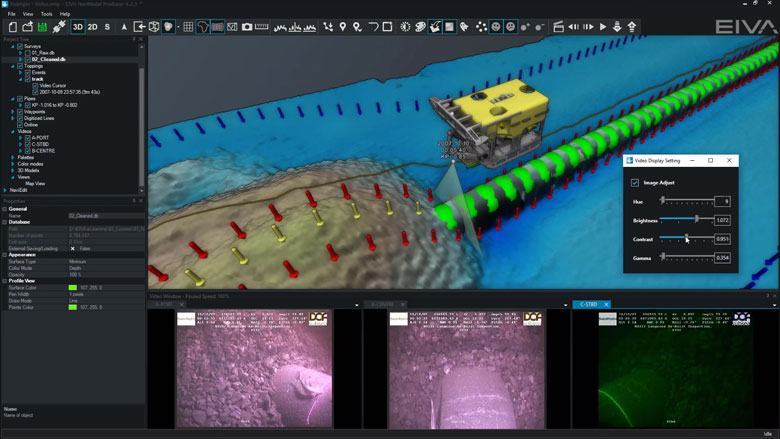Open the Tools menu
Viewport: 780px width, 439px height.
pyautogui.click(x=46, y=14)
